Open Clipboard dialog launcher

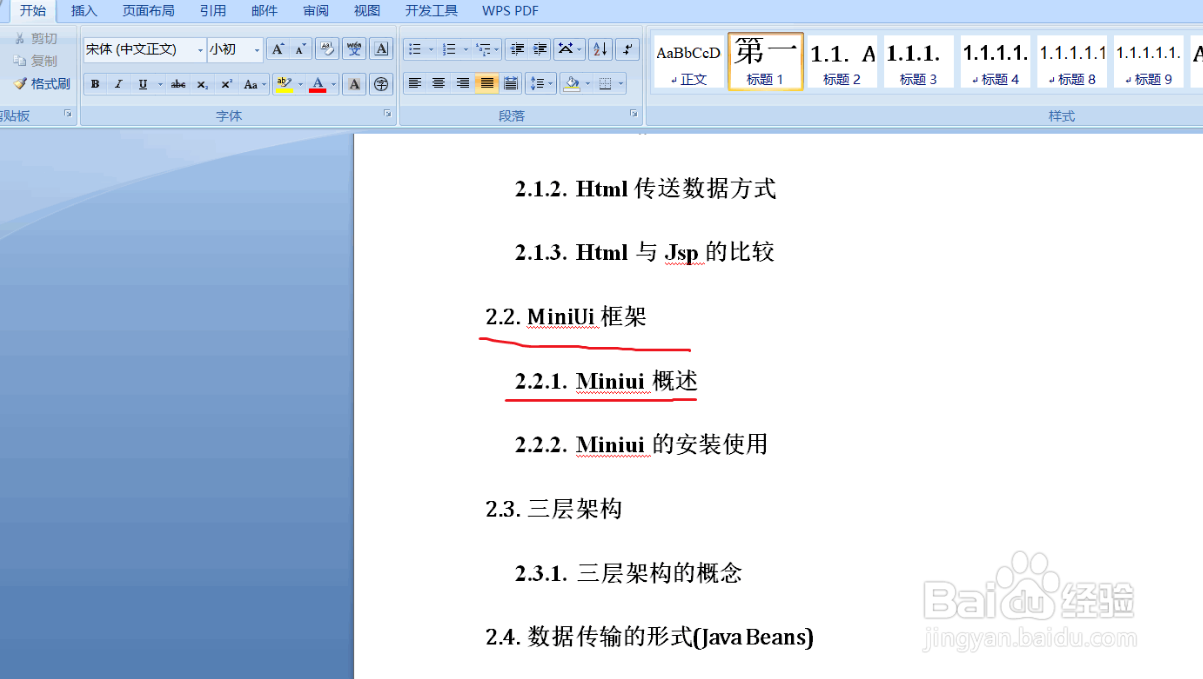pyautogui.click(x=68, y=115)
